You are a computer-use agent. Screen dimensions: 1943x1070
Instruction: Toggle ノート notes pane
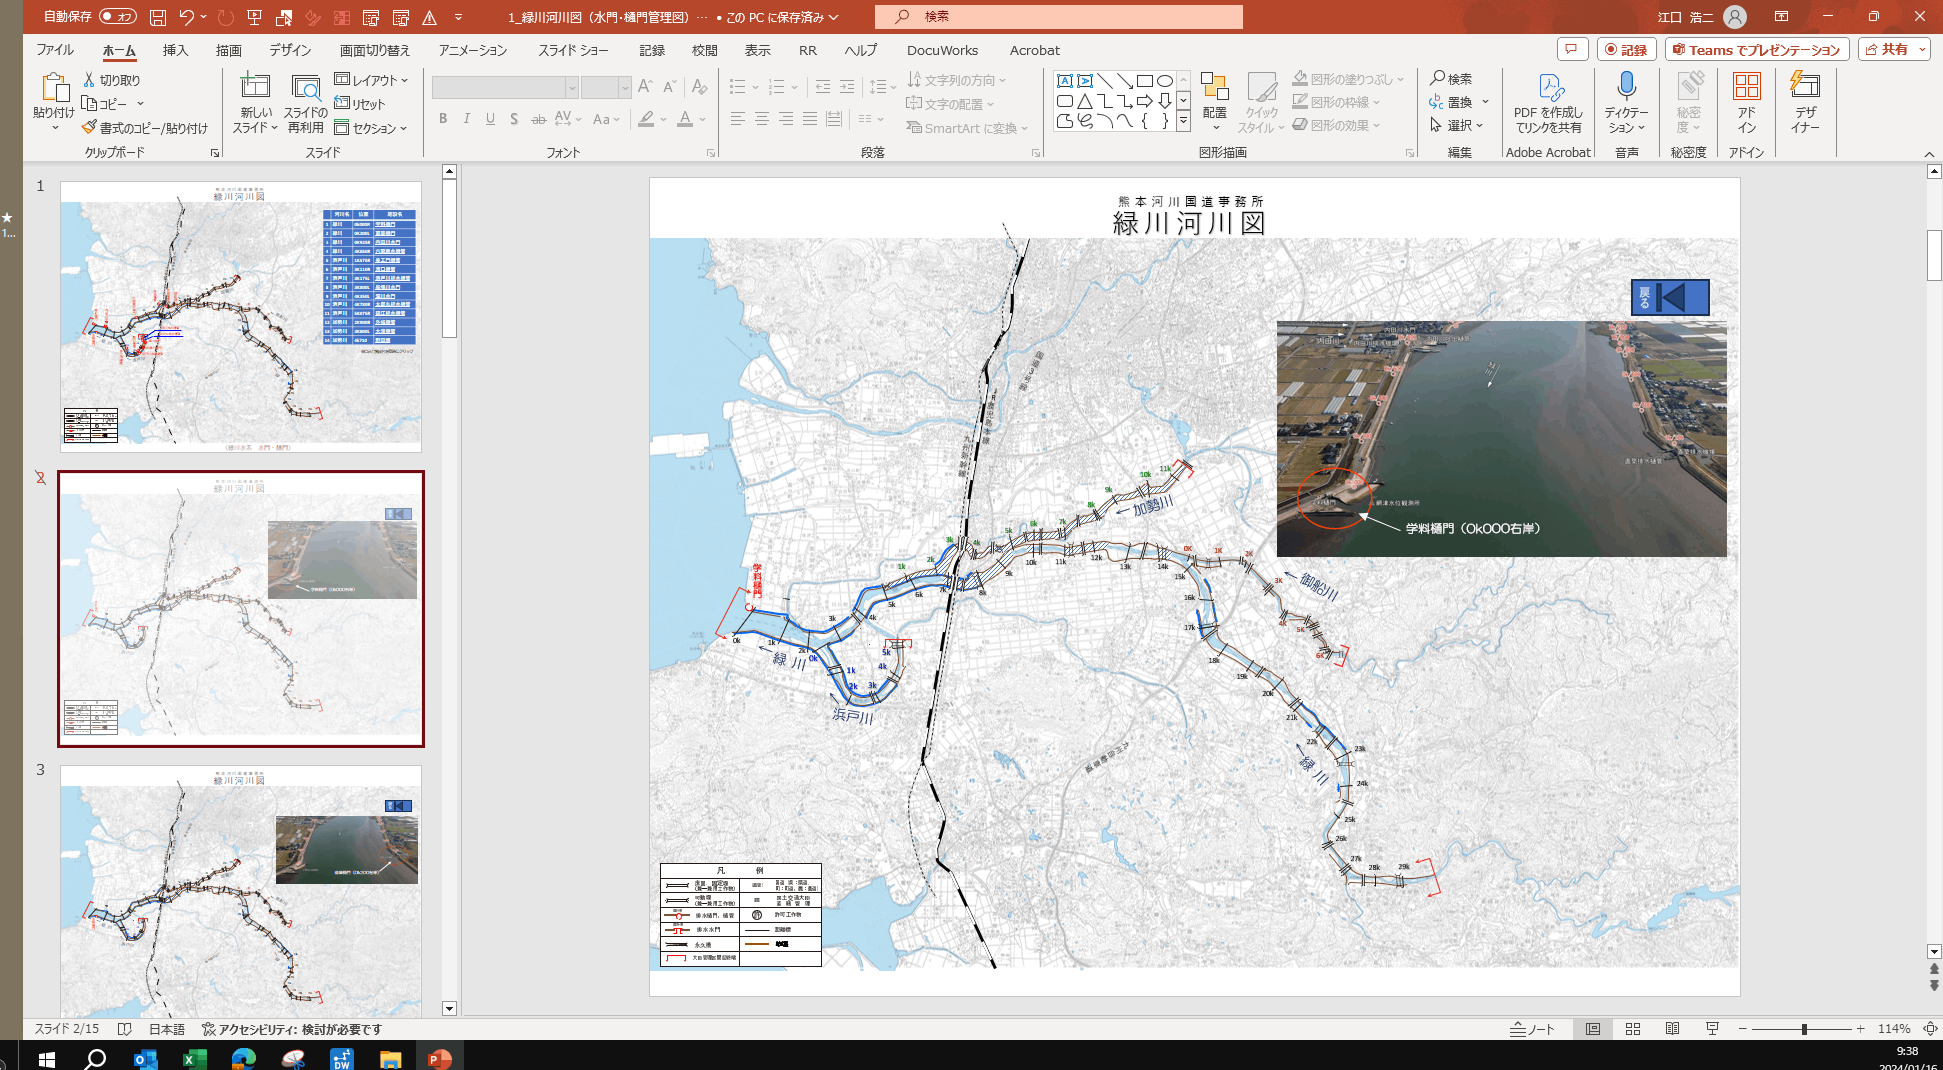coord(1533,1029)
